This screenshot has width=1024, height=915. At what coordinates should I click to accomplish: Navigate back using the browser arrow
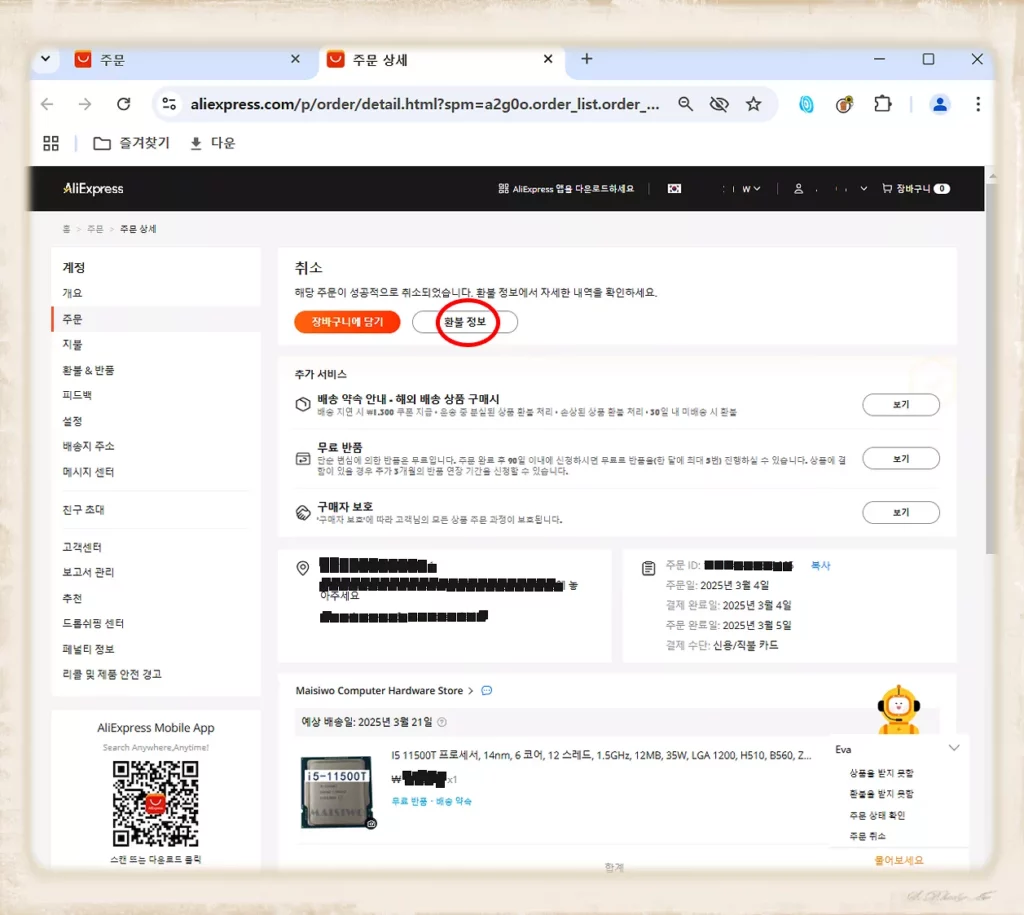pos(47,103)
